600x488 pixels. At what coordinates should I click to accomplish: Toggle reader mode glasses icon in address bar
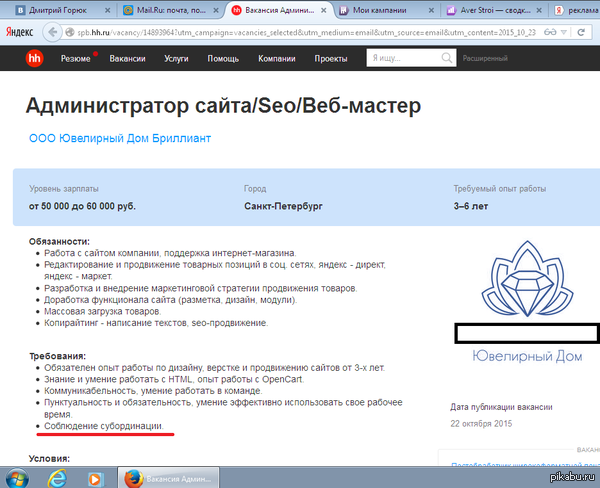click(550, 32)
